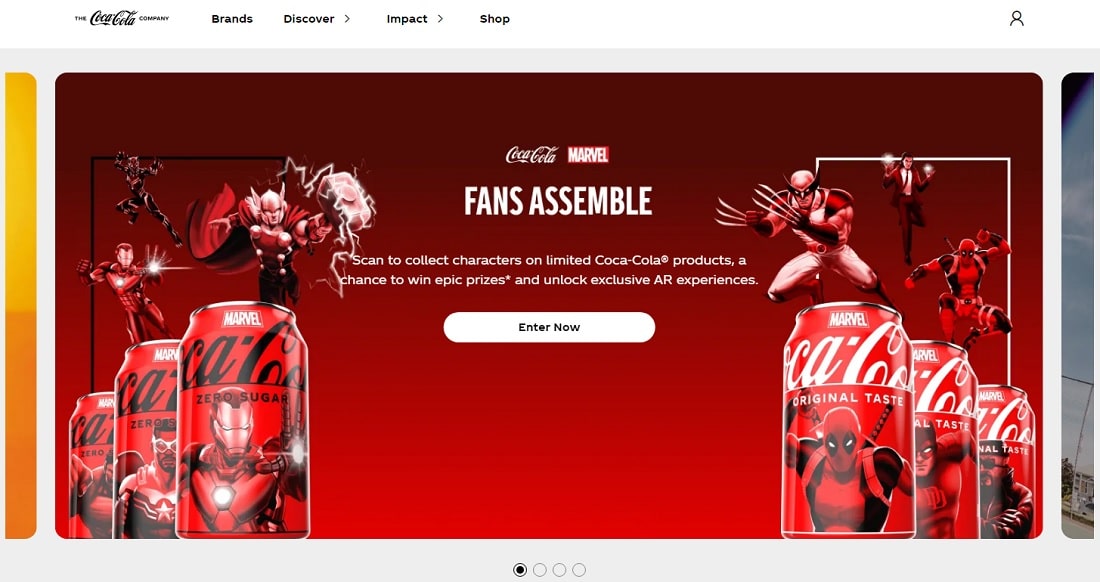Open the Discover navigation link
Screen dimensions: 1100x582
pos(309,19)
